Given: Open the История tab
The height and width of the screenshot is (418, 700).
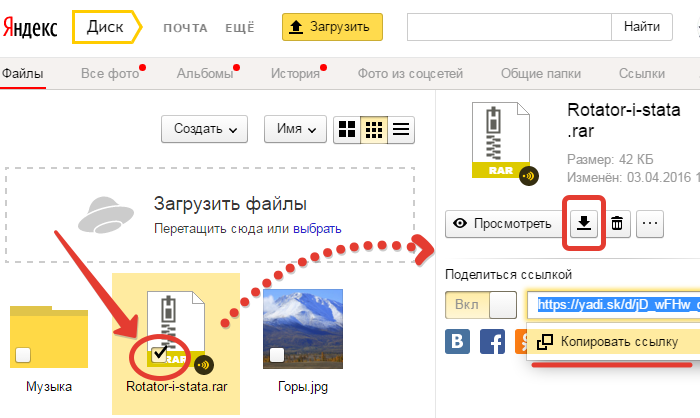Looking at the screenshot, I should 295,73.
